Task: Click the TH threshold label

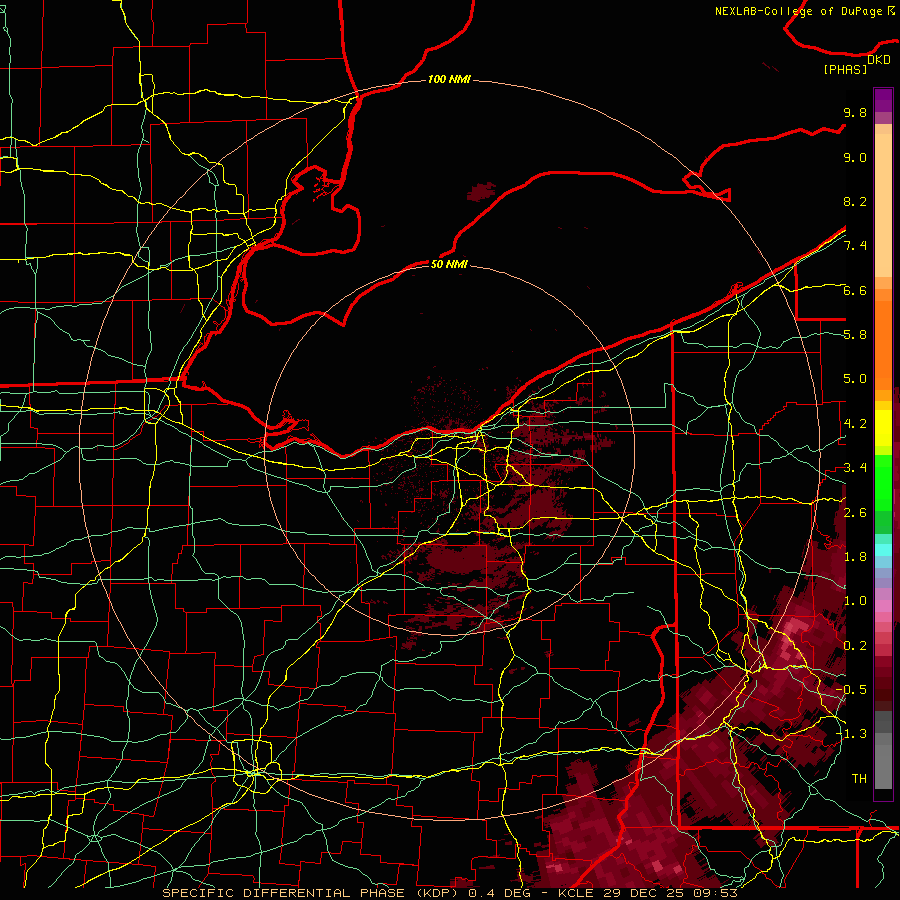Action: 859,779
